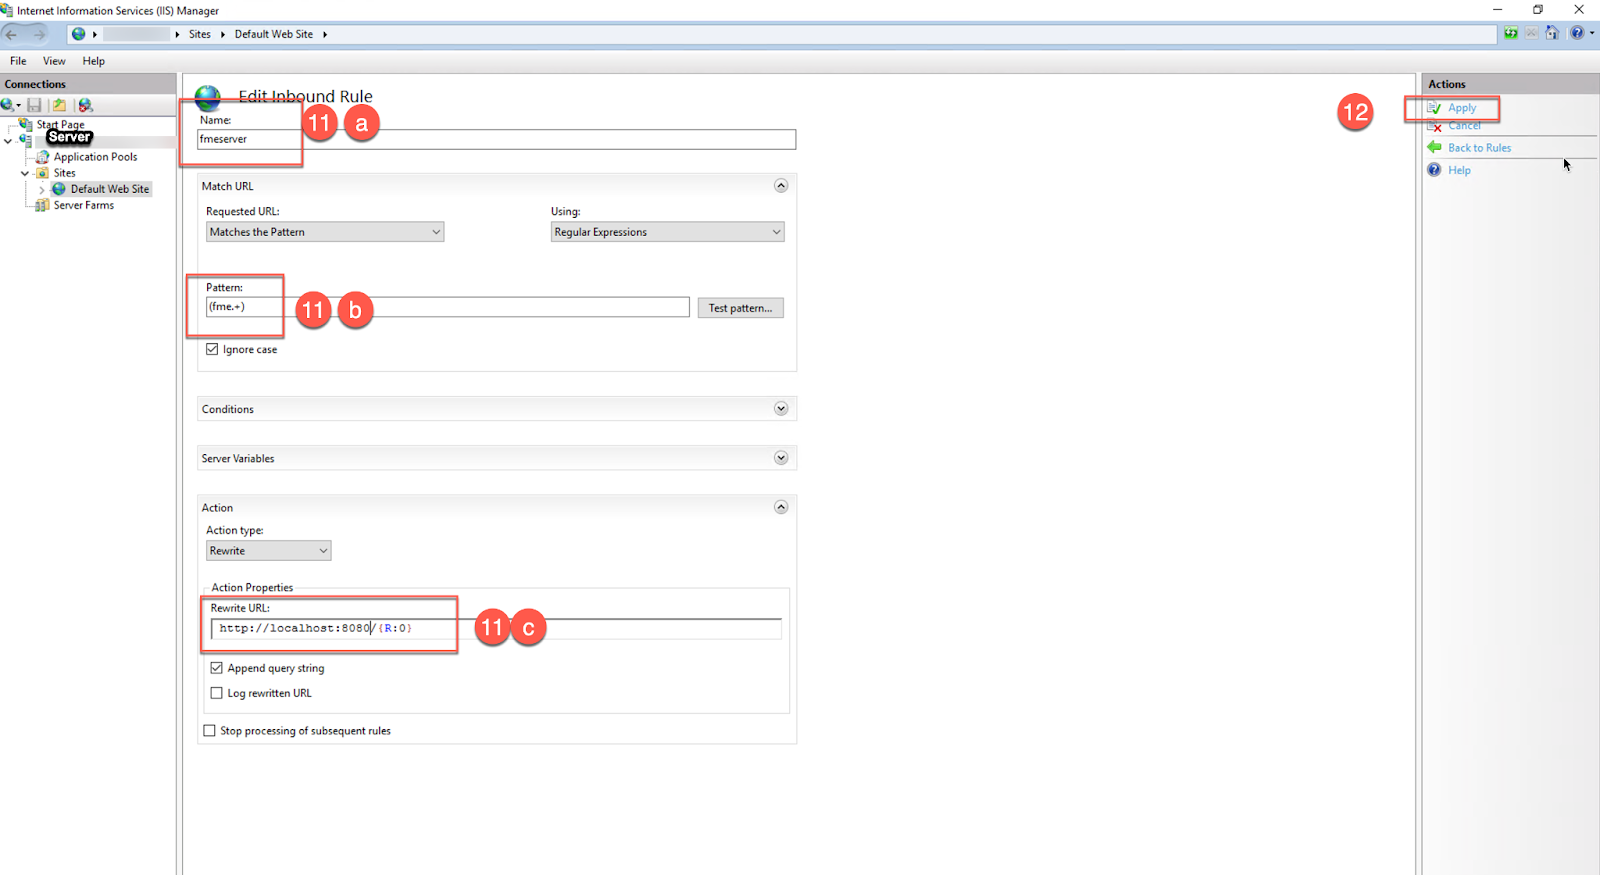1600x875 pixels.
Task: Uncheck Append query string
Action: [216, 668]
